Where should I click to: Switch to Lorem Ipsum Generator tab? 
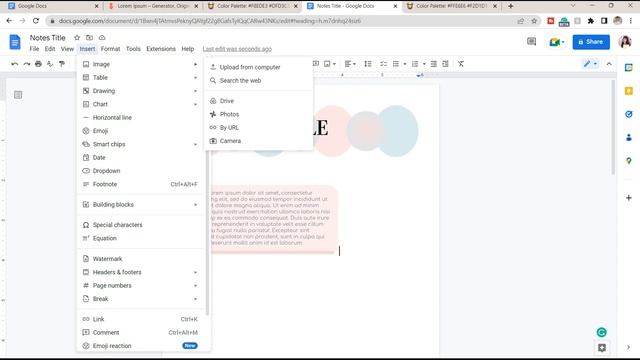pos(153,6)
